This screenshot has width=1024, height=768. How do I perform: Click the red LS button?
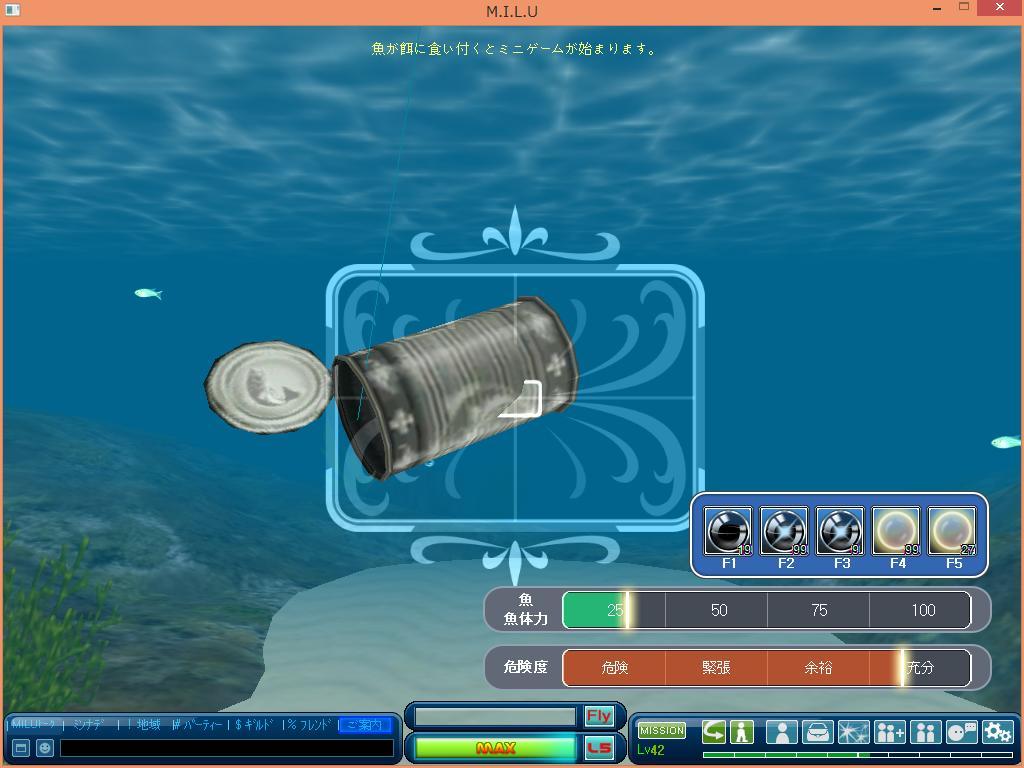pyautogui.click(x=599, y=748)
